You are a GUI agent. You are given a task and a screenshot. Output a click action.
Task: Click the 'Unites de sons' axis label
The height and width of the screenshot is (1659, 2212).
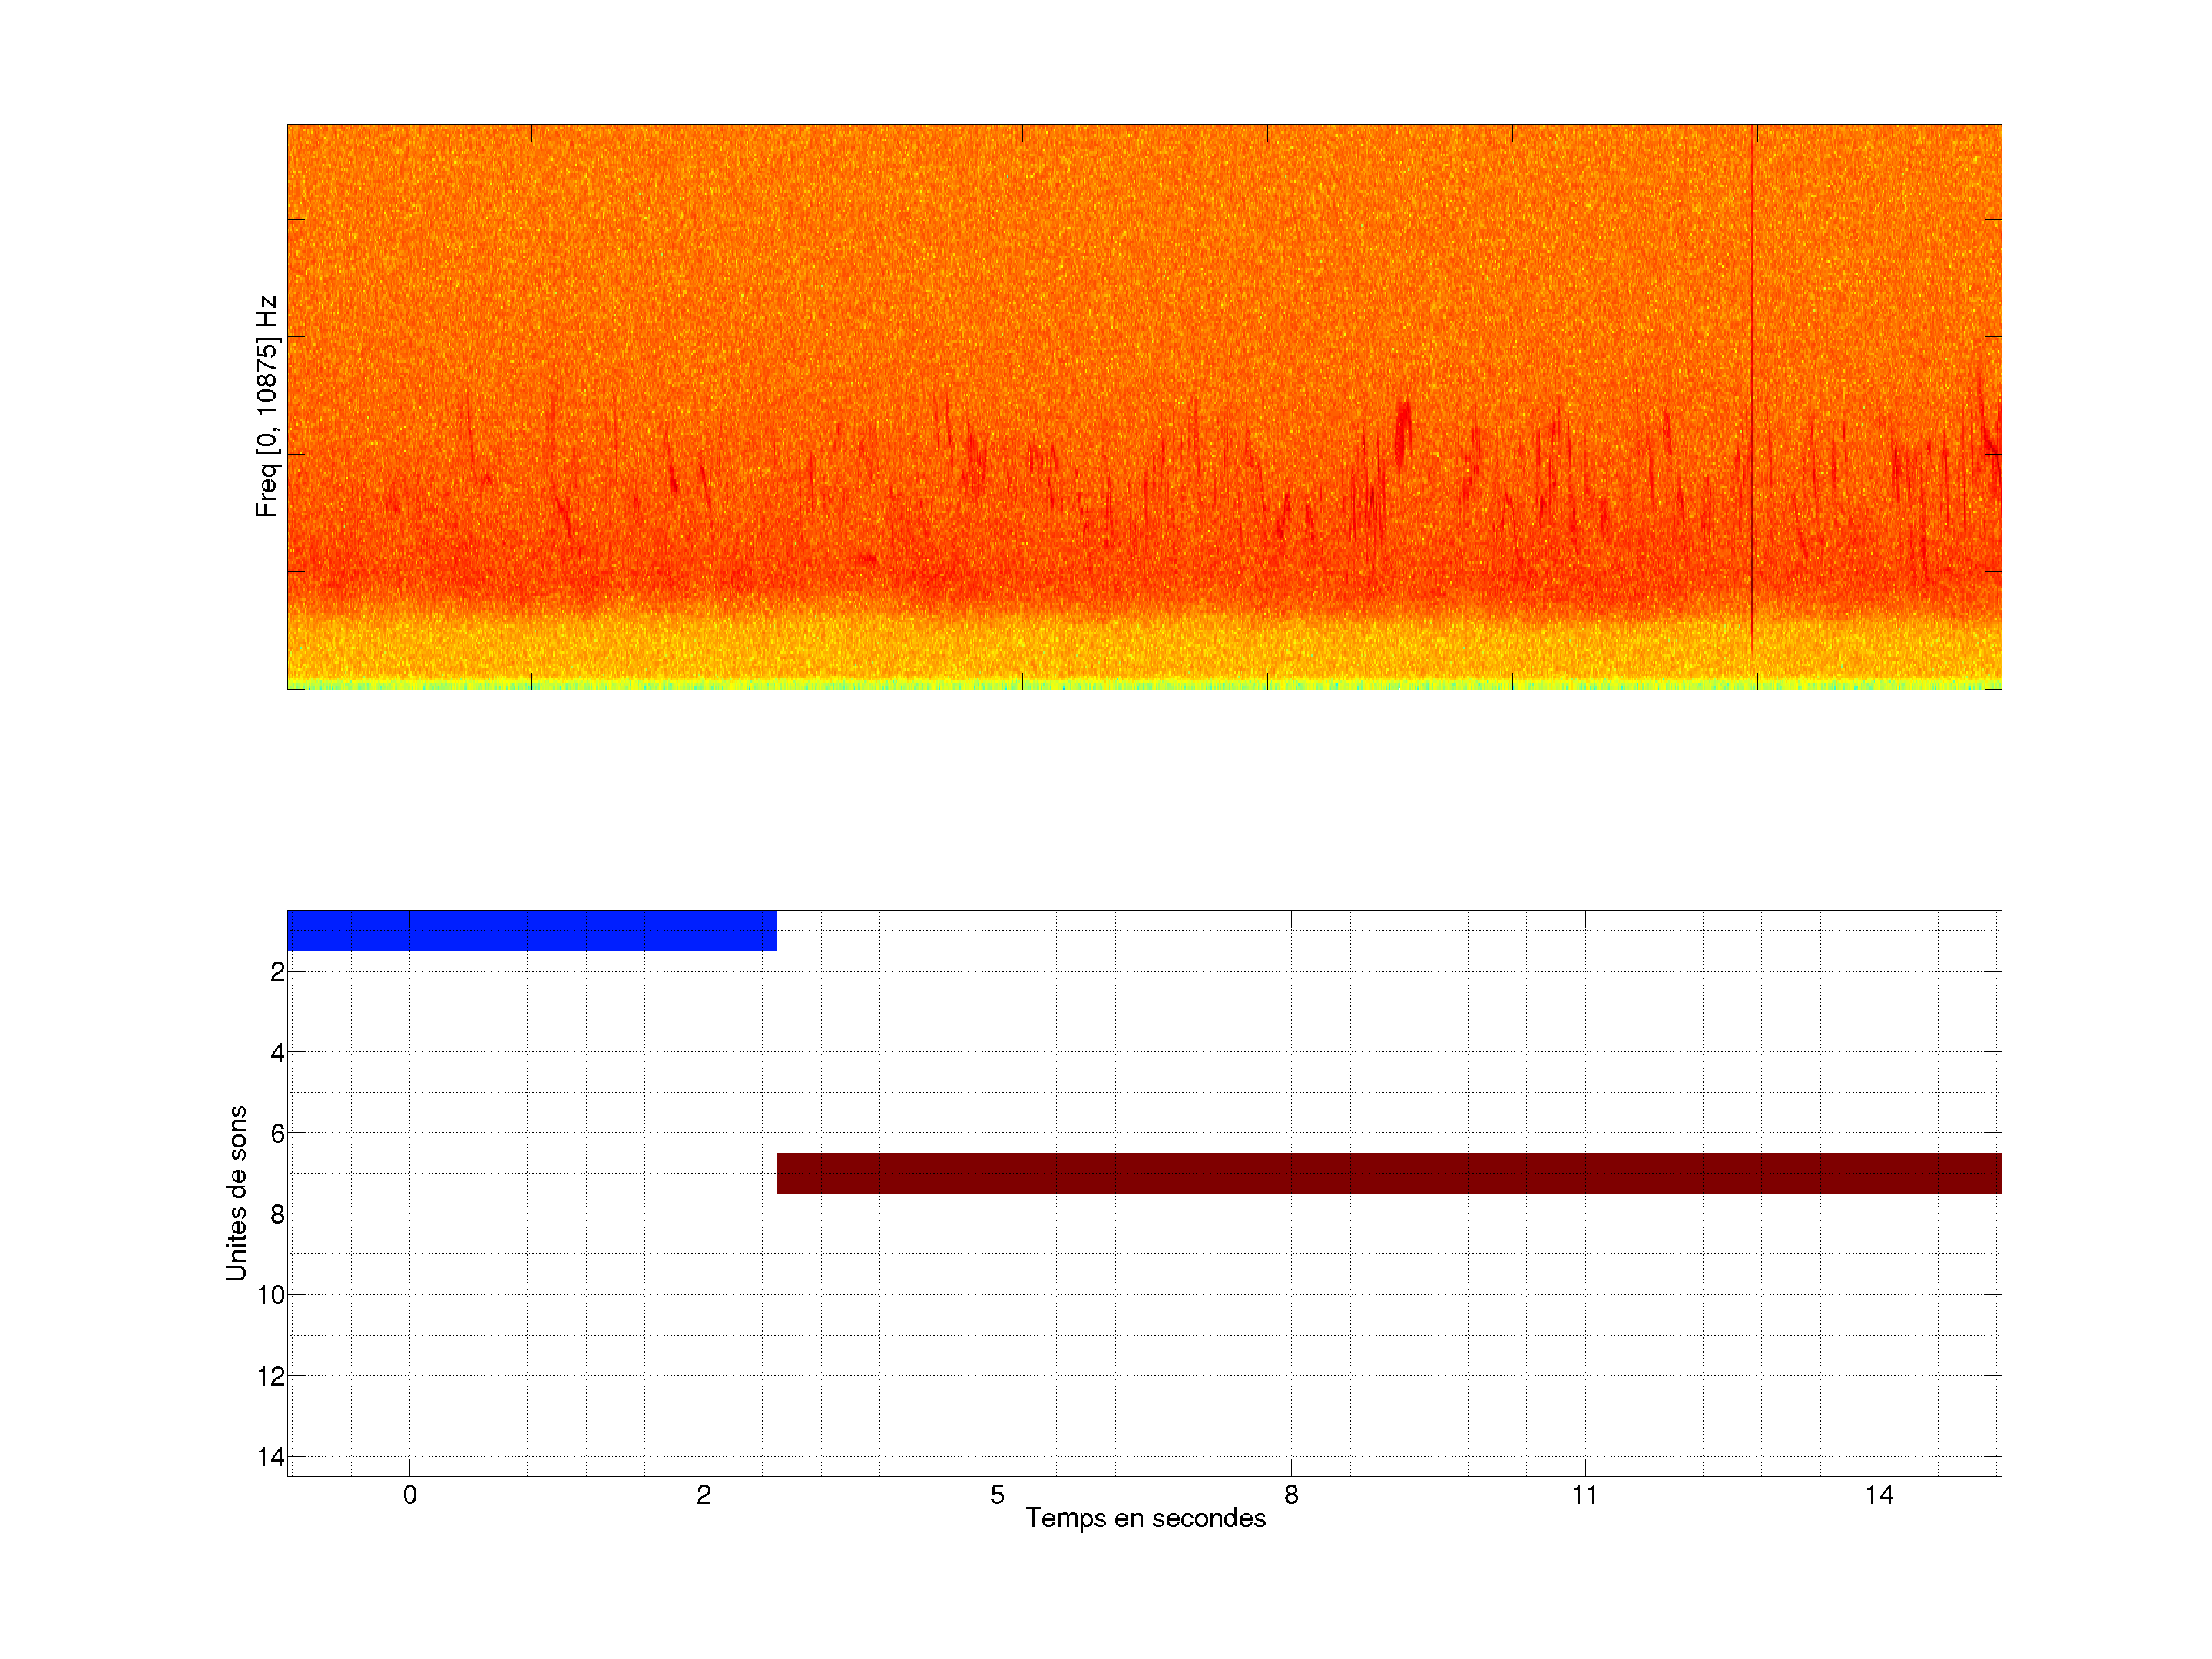pos(236,1193)
